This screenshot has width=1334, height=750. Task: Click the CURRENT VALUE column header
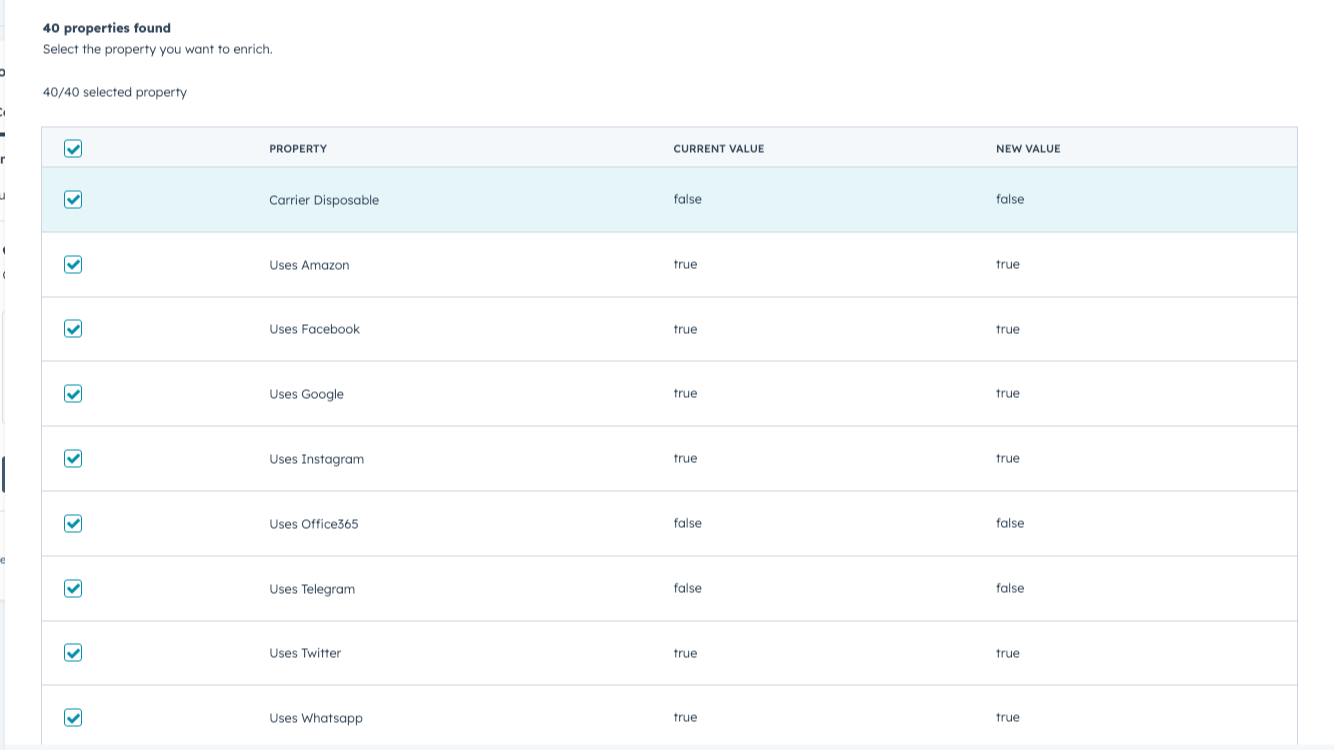(718, 148)
